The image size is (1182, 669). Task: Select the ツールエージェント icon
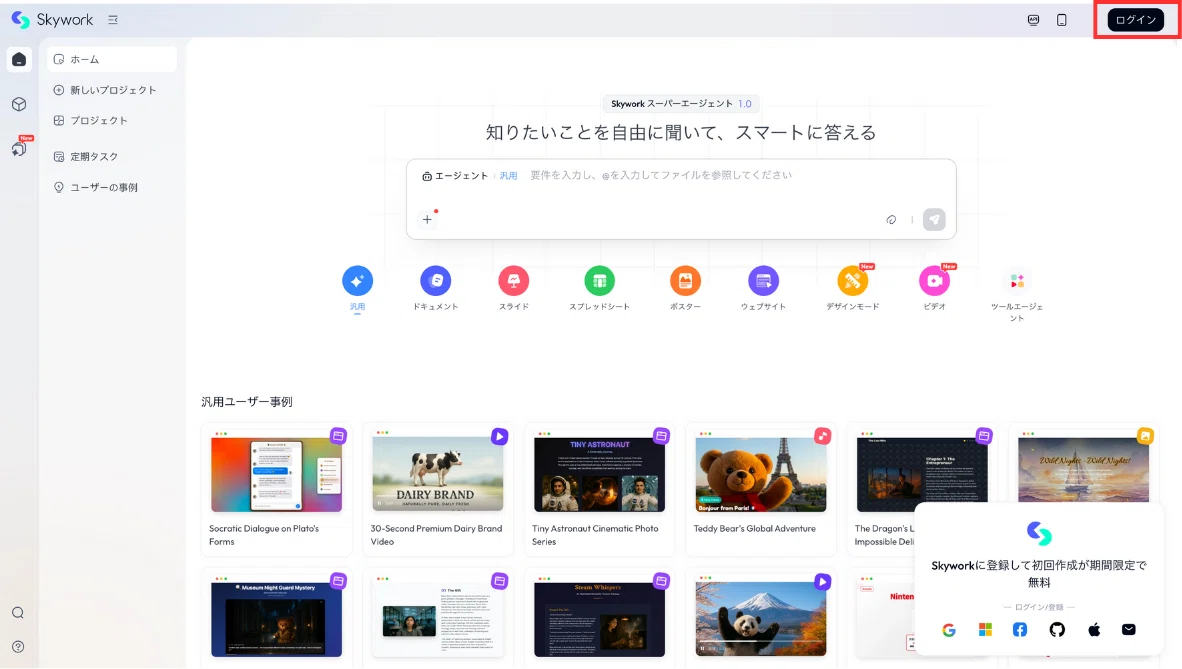click(1017, 281)
